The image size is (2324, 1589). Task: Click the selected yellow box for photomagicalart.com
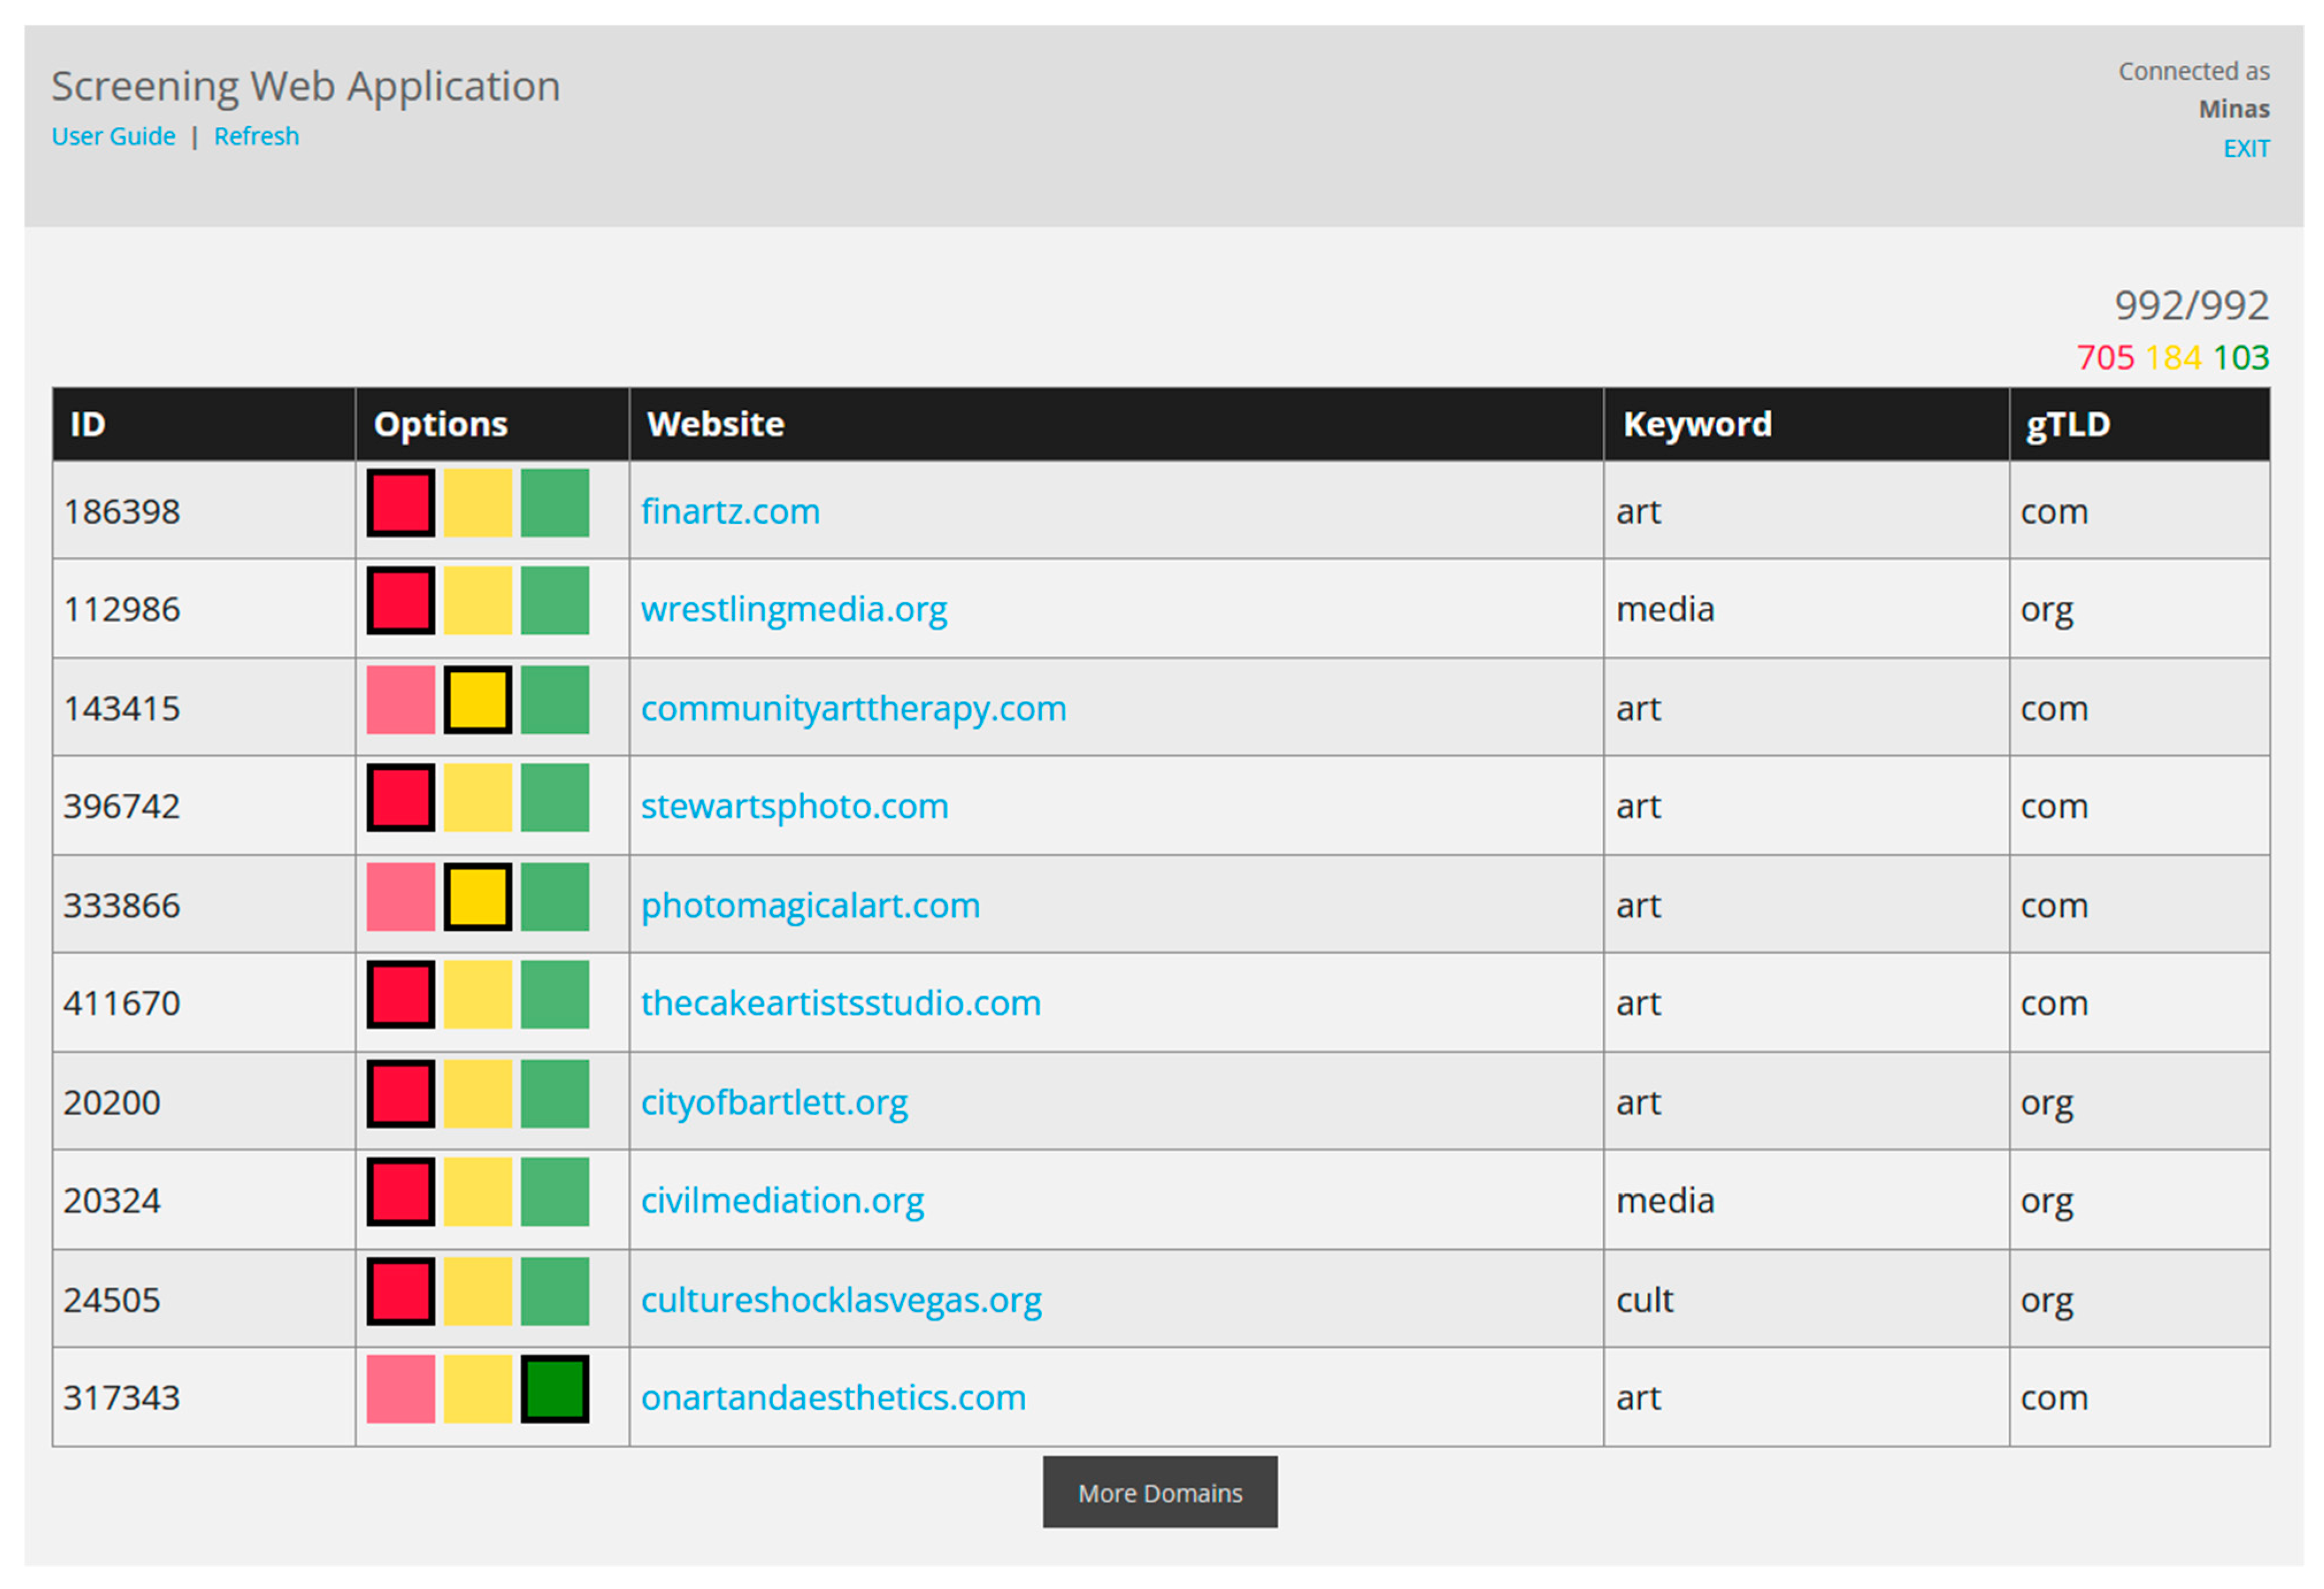click(x=477, y=897)
